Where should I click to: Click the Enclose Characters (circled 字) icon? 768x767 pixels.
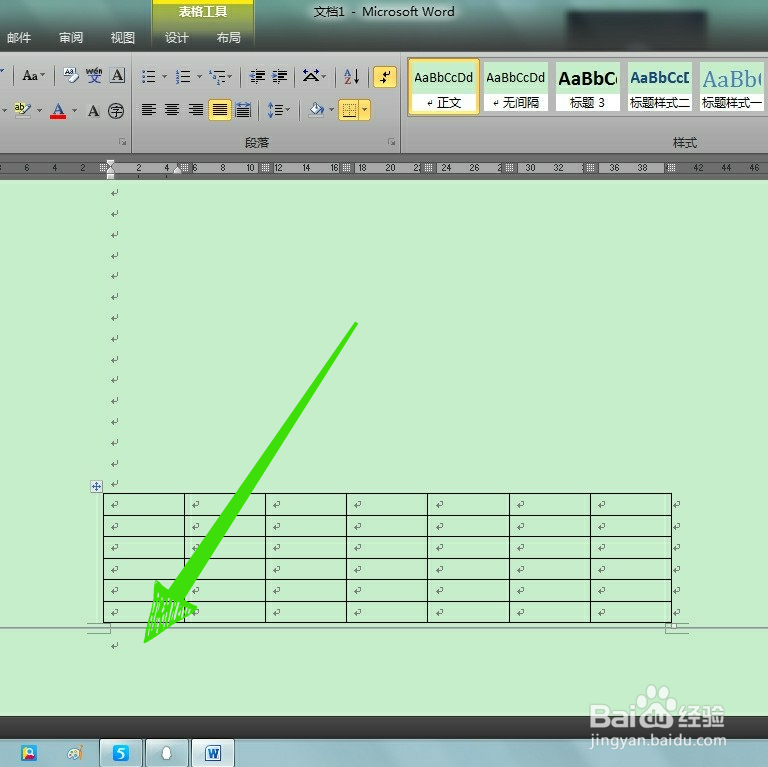(x=116, y=111)
